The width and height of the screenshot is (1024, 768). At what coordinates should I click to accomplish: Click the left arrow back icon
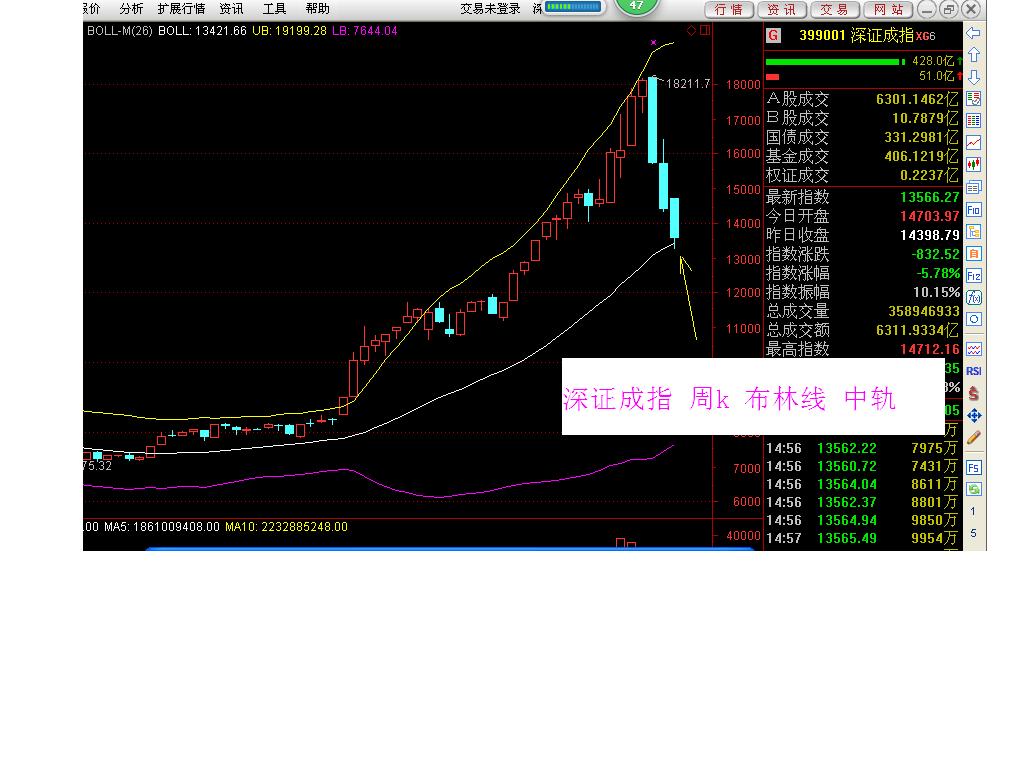pos(973,33)
